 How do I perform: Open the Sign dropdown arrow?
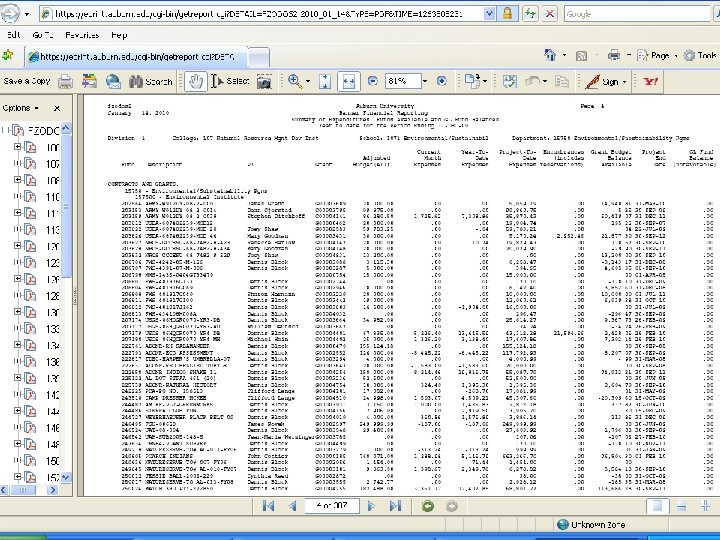coord(624,82)
